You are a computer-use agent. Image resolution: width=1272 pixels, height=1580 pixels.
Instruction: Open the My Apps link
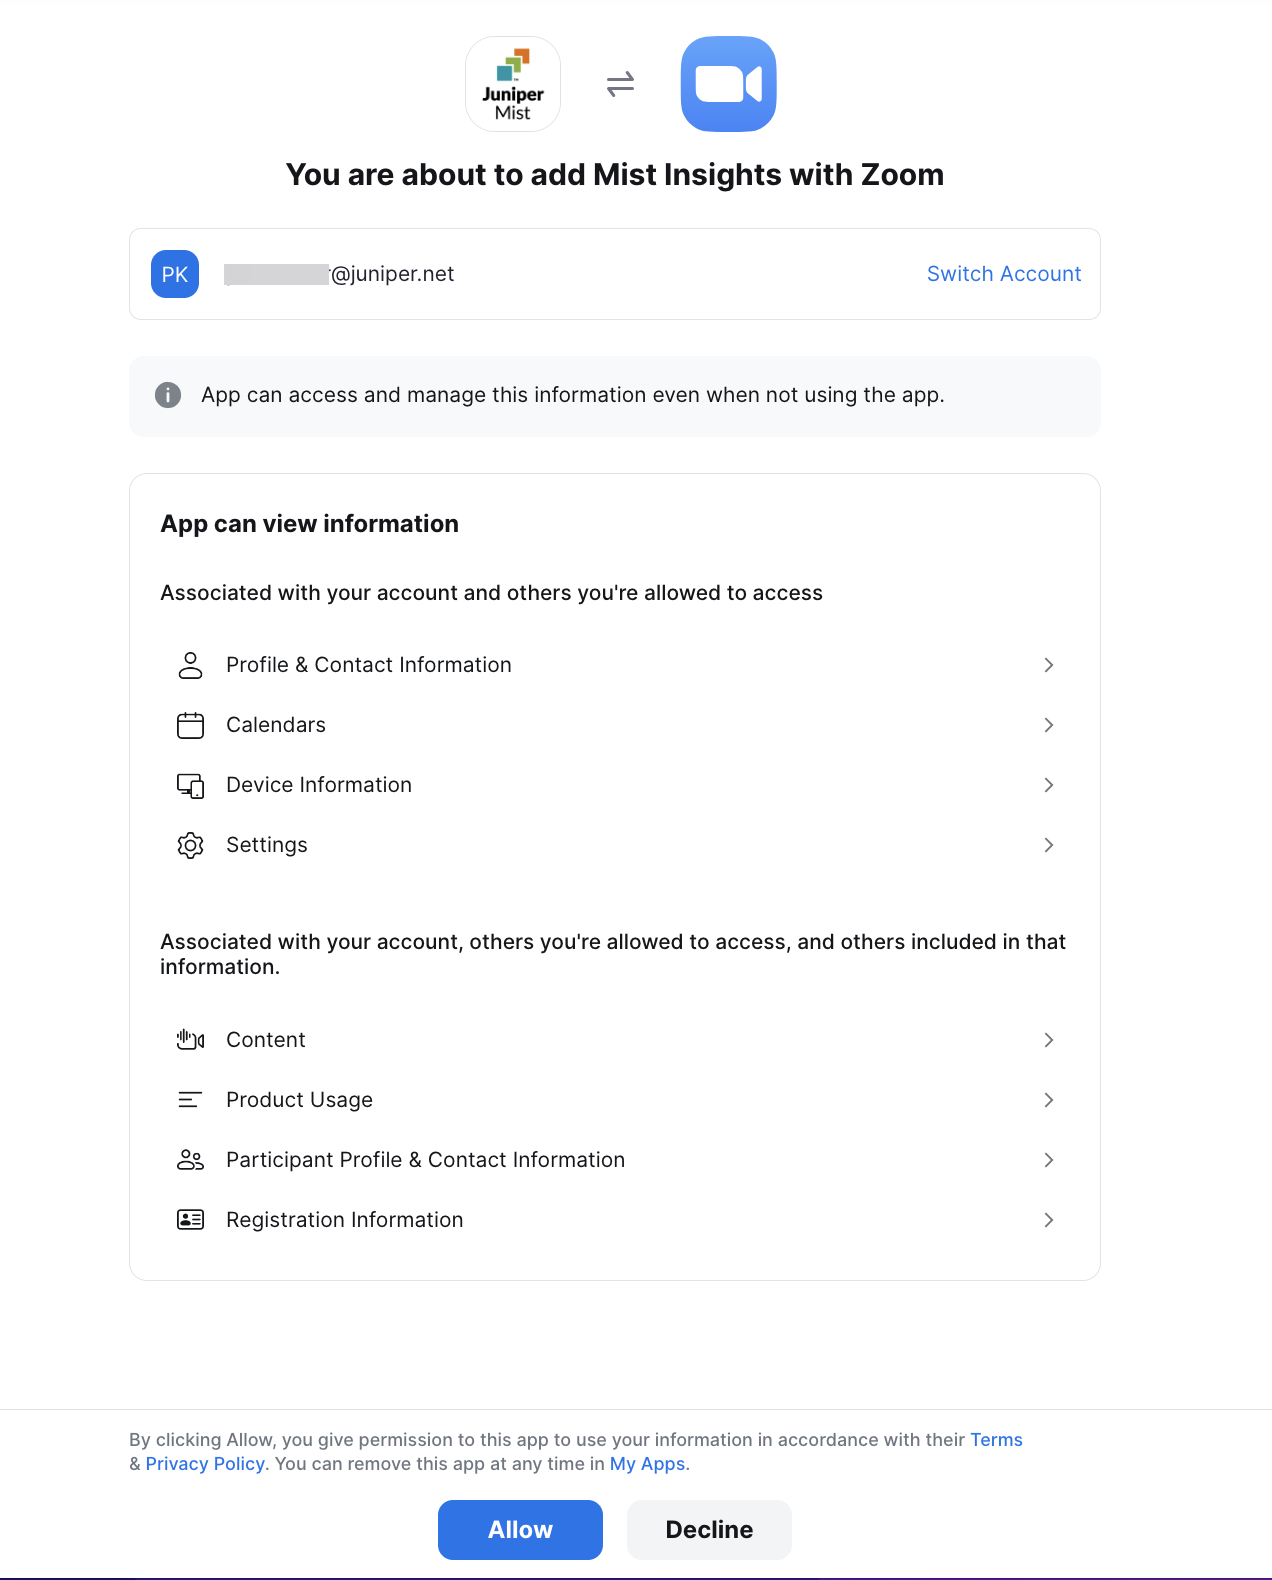tap(647, 1464)
